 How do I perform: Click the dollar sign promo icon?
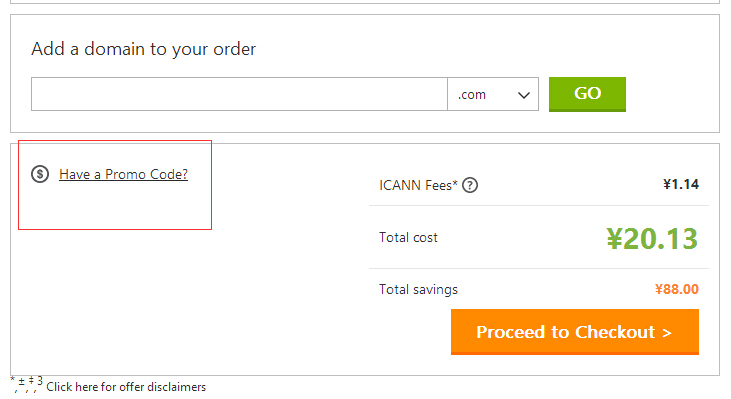click(x=40, y=174)
